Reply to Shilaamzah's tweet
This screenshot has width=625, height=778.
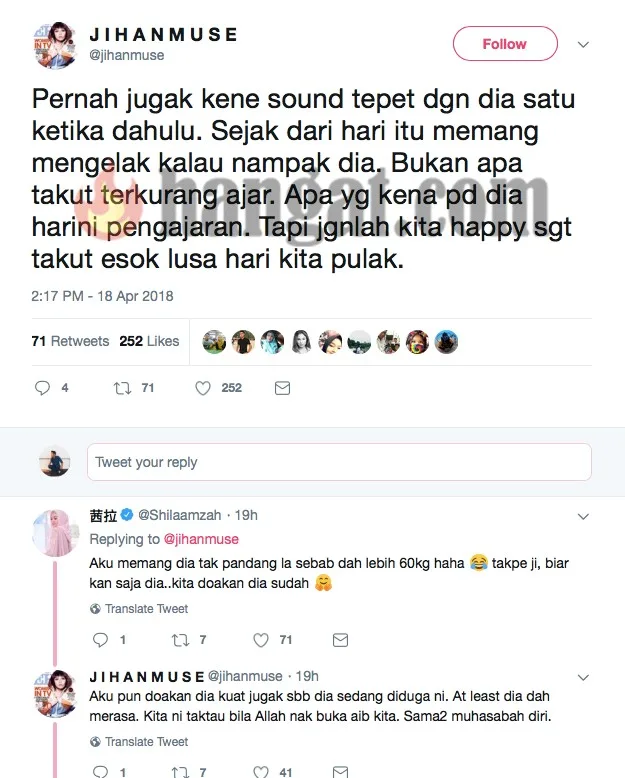click(x=101, y=640)
